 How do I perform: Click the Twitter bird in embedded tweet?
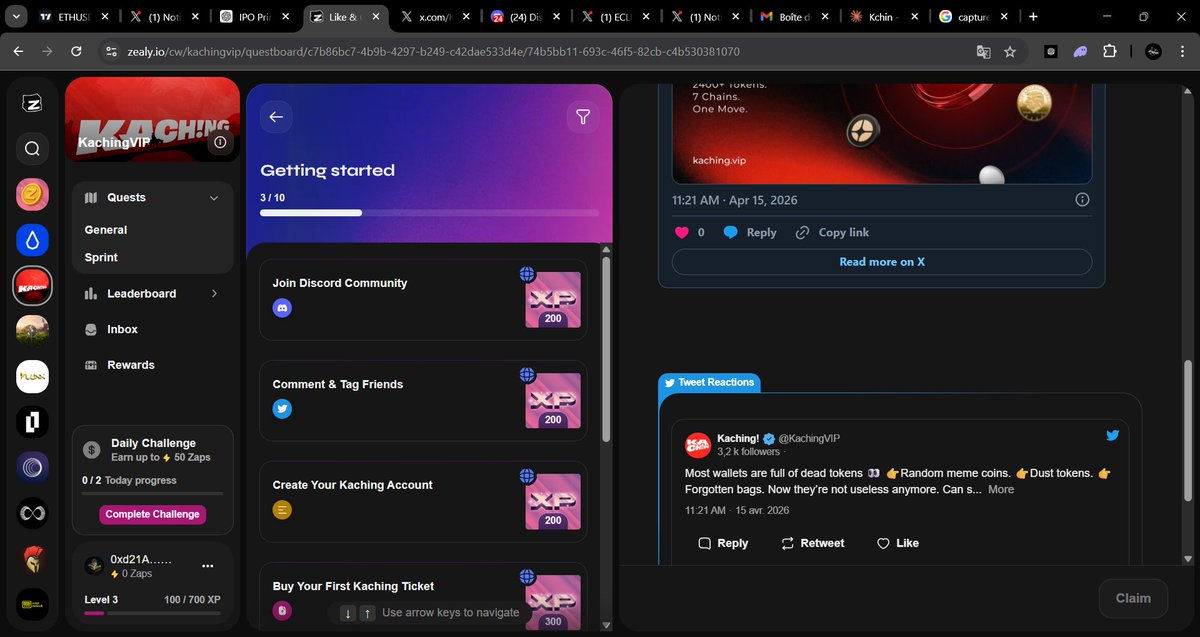click(x=1112, y=435)
